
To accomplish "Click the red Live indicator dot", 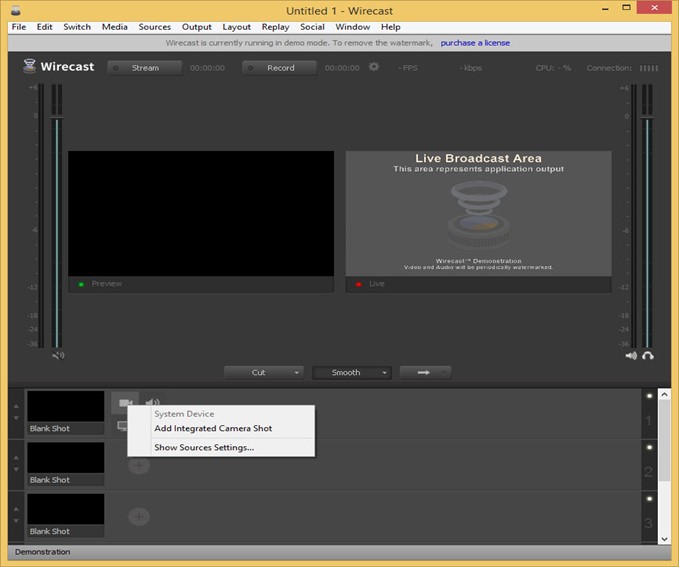I will click(359, 284).
